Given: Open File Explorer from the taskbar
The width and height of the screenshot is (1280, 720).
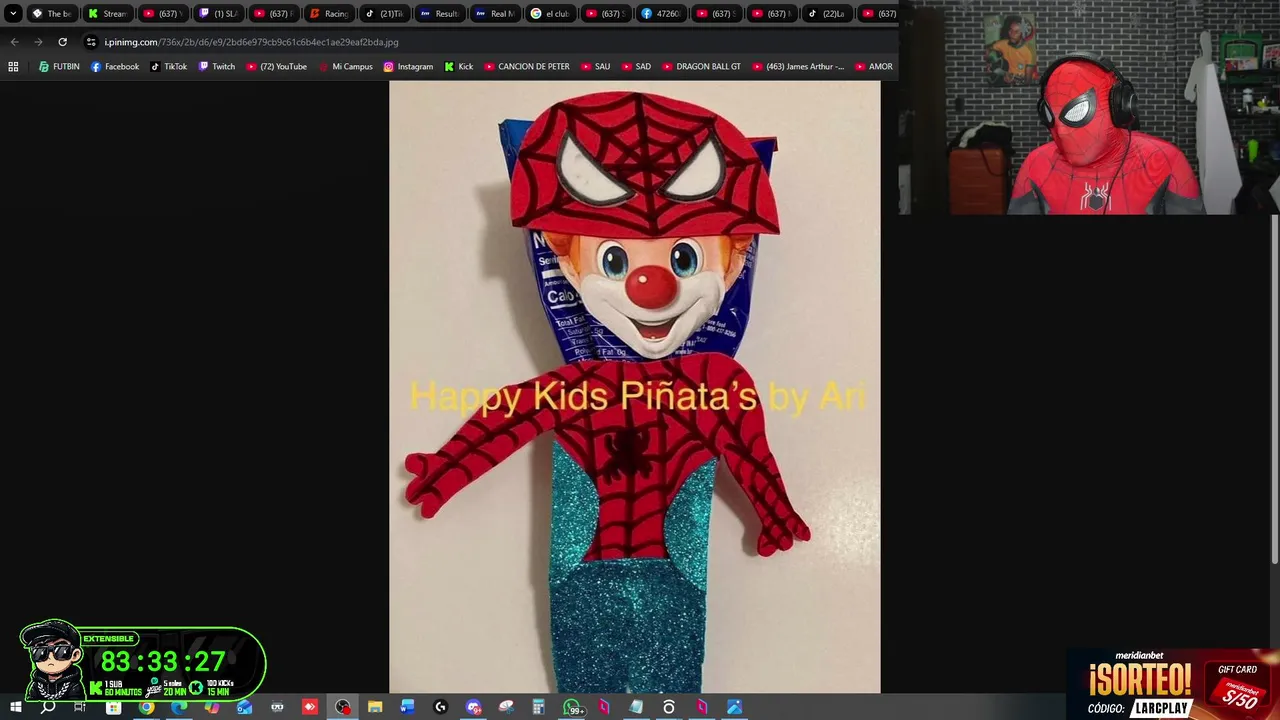Looking at the screenshot, I should pyautogui.click(x=375, y=707).
